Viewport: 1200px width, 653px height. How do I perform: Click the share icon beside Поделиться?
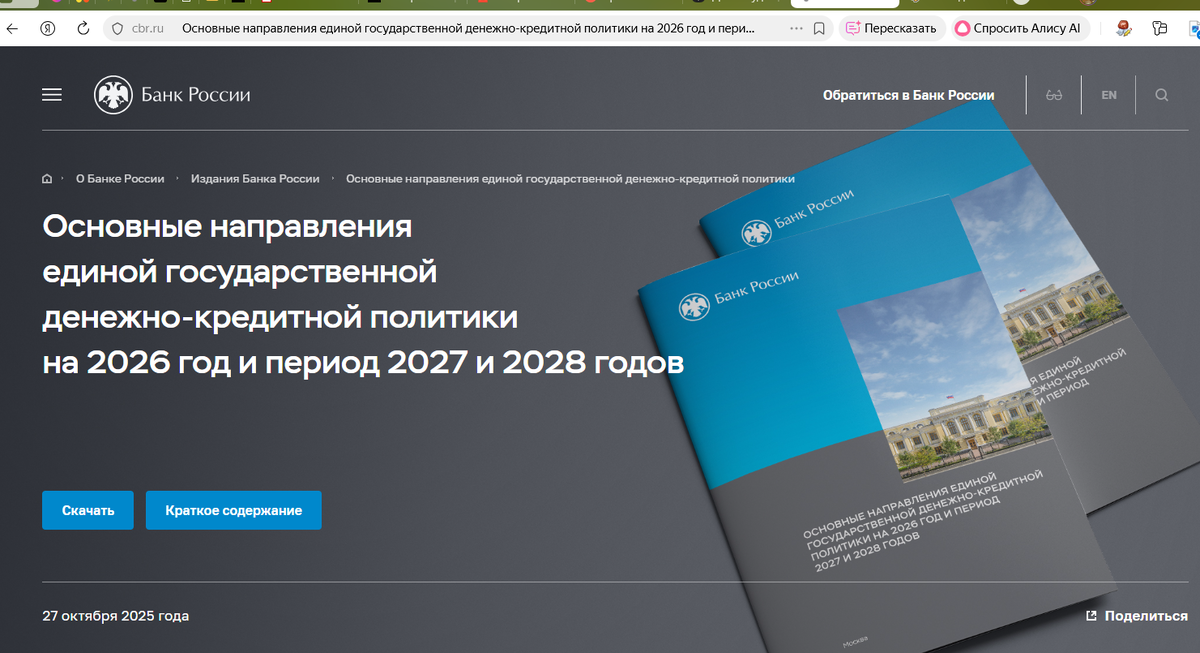pos(1092,616)
